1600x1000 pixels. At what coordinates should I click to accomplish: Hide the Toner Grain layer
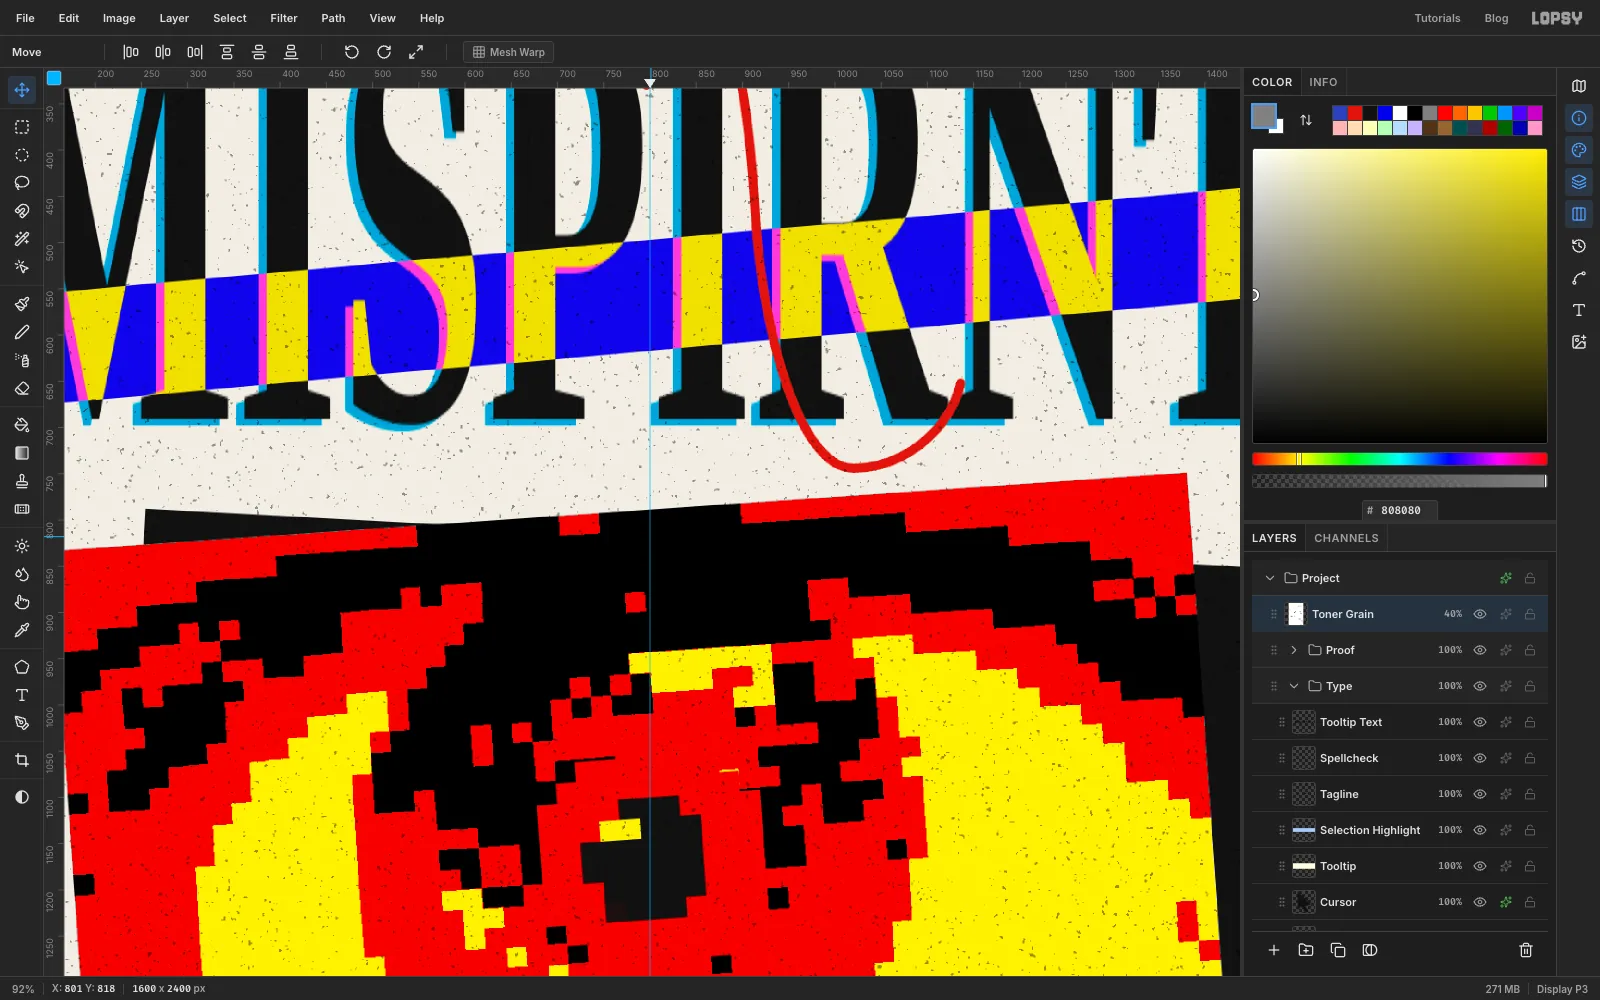tap(1480, 614)
